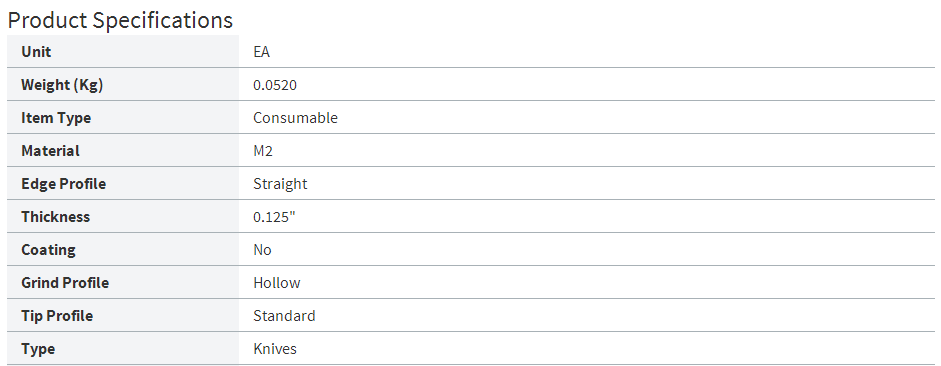Screen dimensions: 941x366
Task: Click the Hollow grind value
Action: pyautogui.click(x=277, y=283)
